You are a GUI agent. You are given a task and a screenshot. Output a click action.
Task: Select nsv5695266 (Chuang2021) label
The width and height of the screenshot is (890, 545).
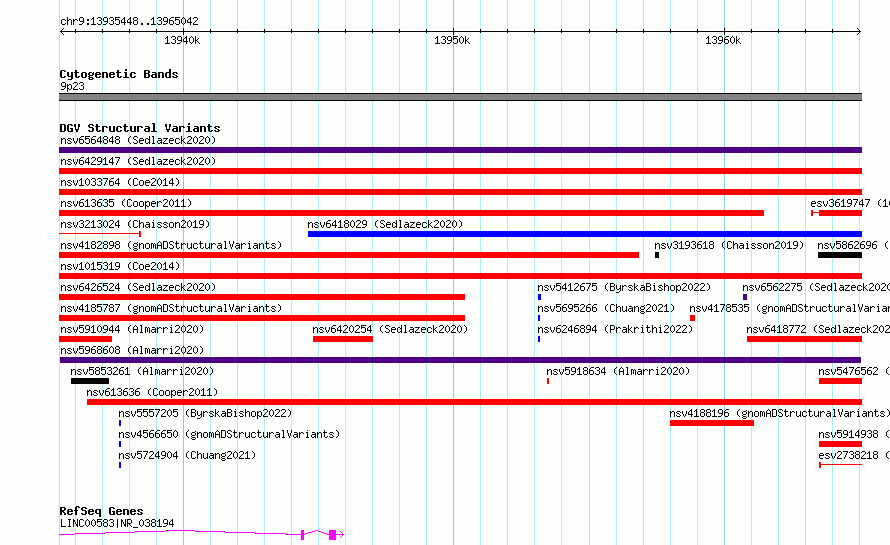[606, 308]
